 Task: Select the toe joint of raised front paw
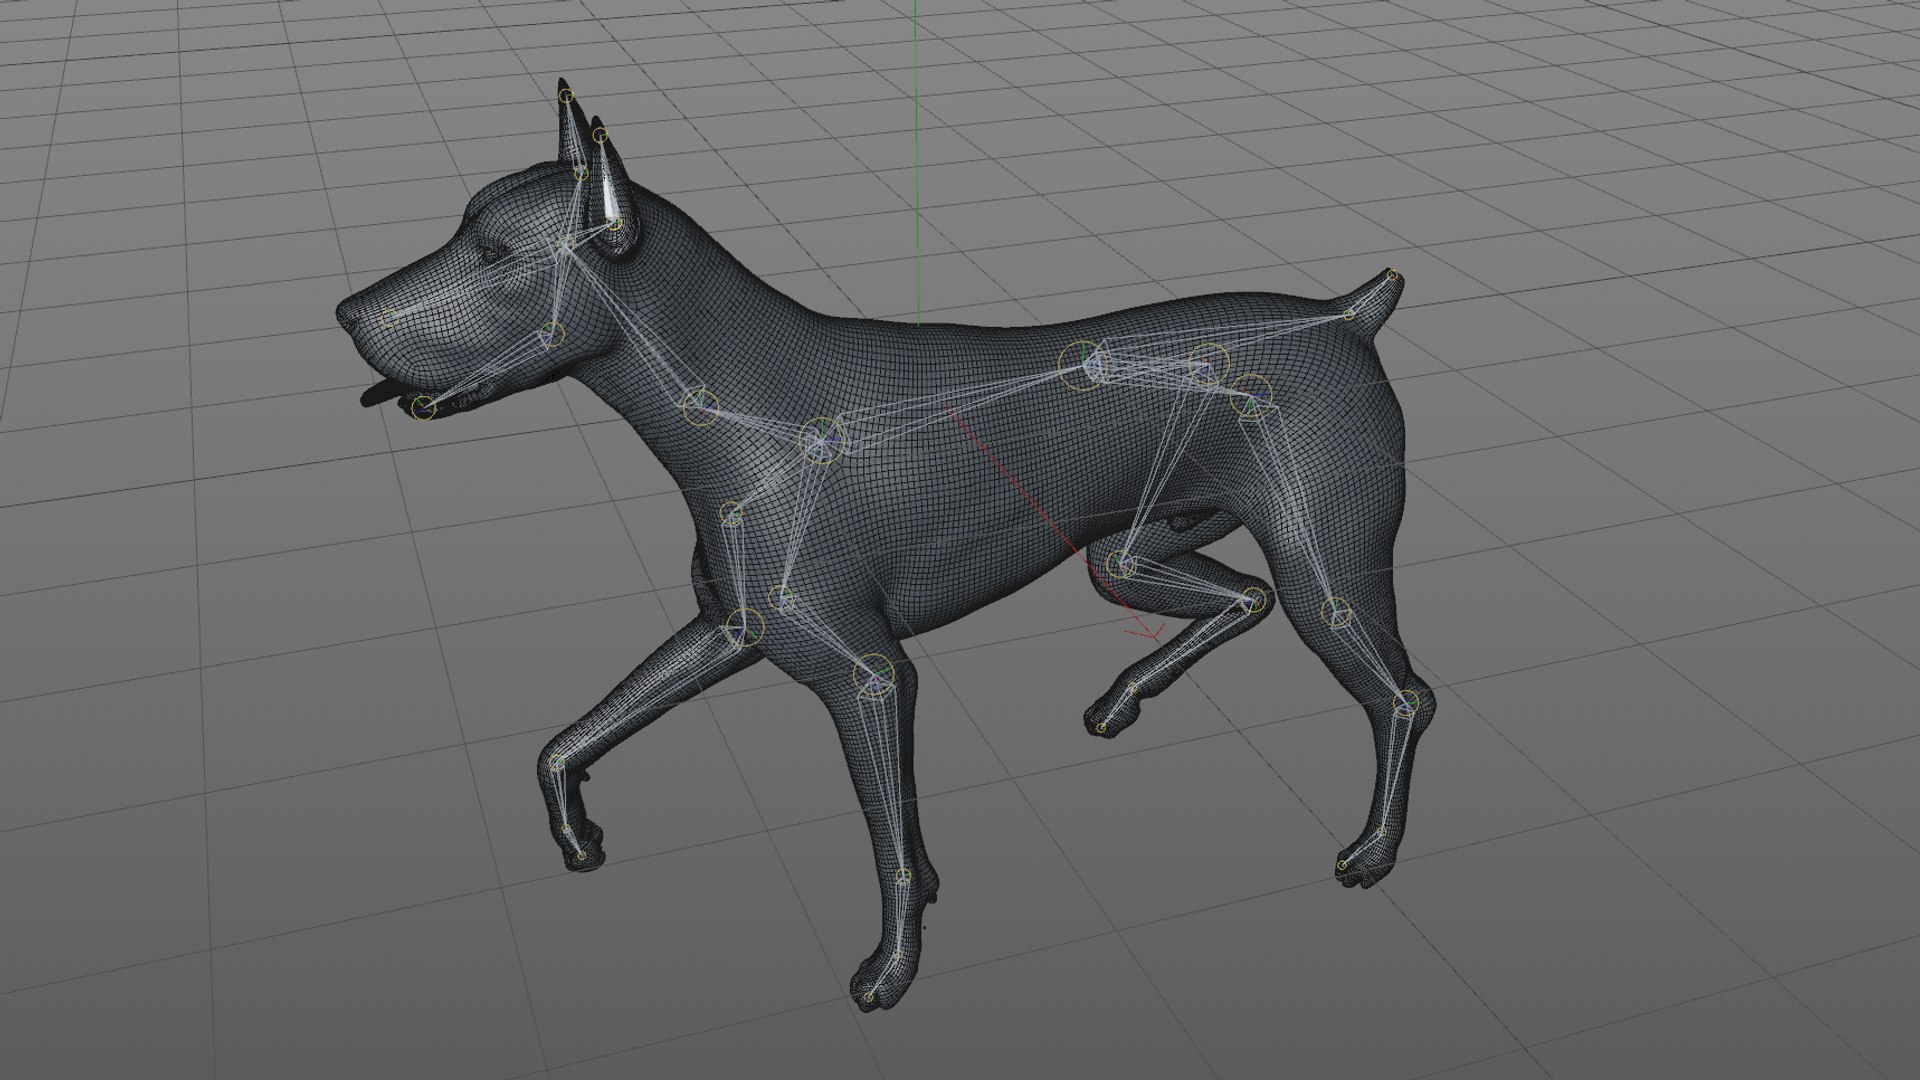tap(581, 856)
